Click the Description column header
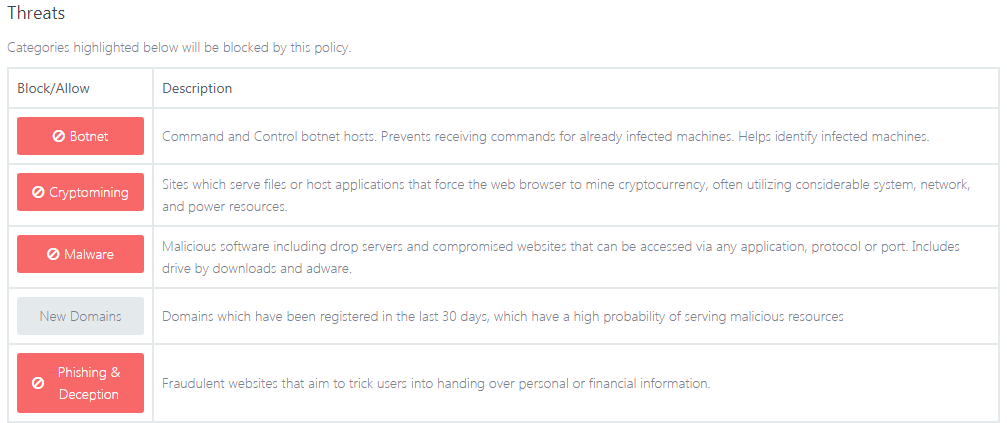The image size is (1007, 423). tap(197, 89)
